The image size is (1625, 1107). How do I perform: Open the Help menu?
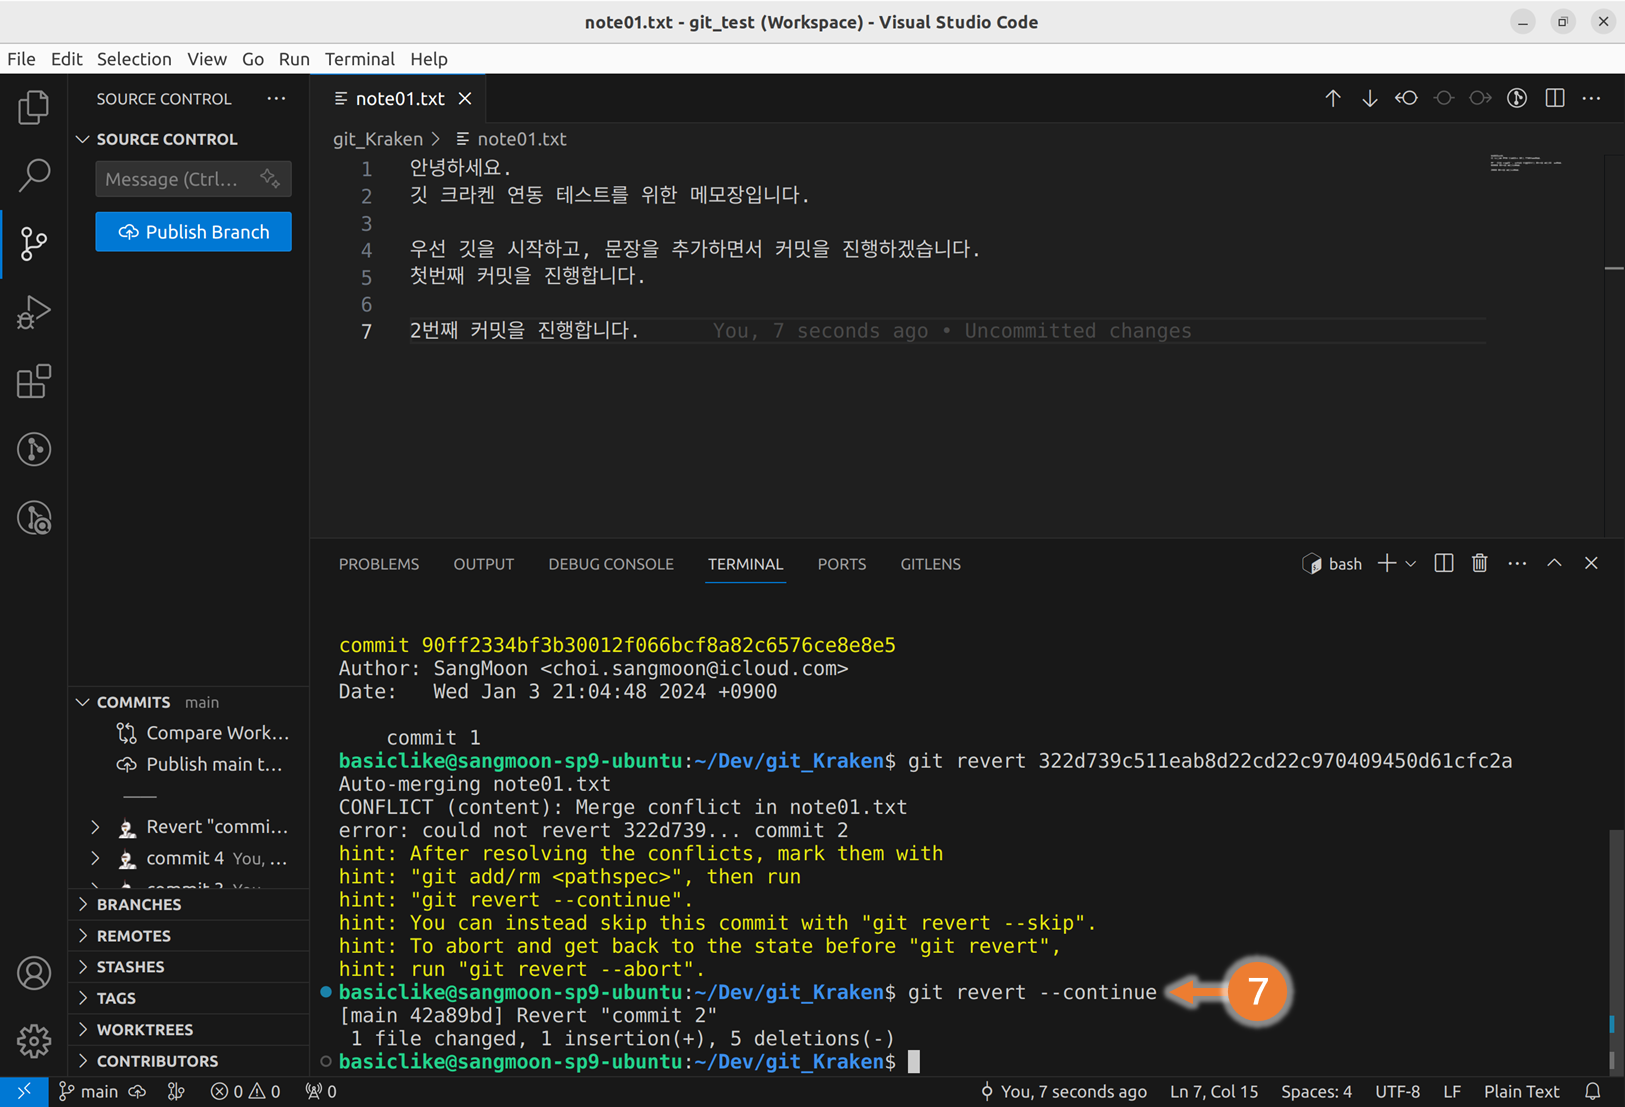pyautogui.click(x=429, y=59)
